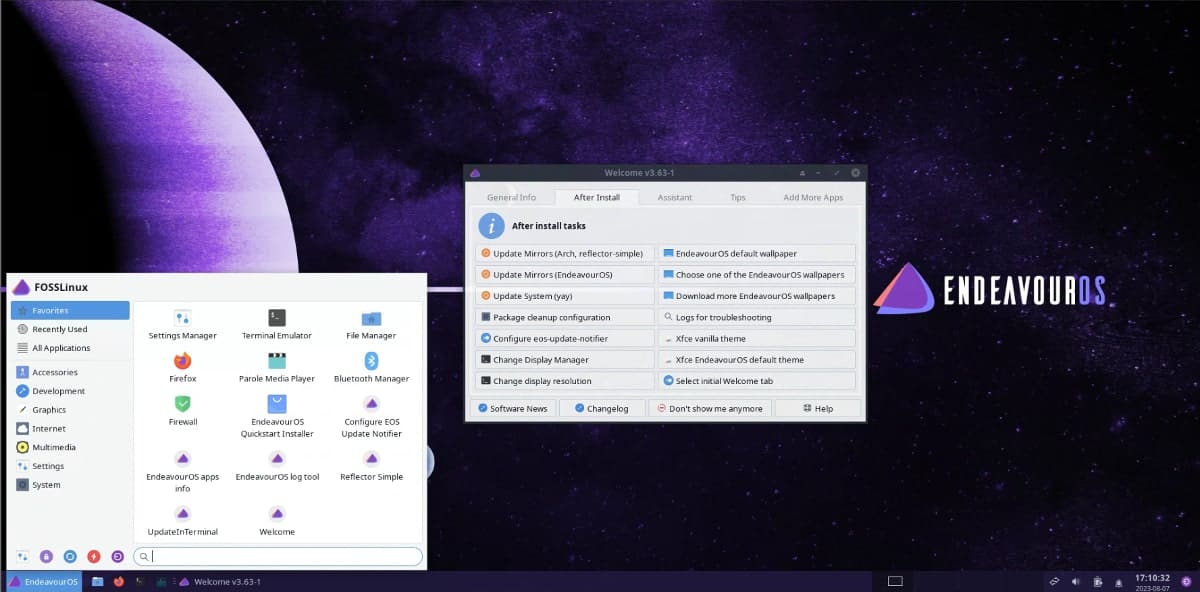1200x592 pixels.
Task: Run Update System (yay)
Action: [x=565, y=296]
